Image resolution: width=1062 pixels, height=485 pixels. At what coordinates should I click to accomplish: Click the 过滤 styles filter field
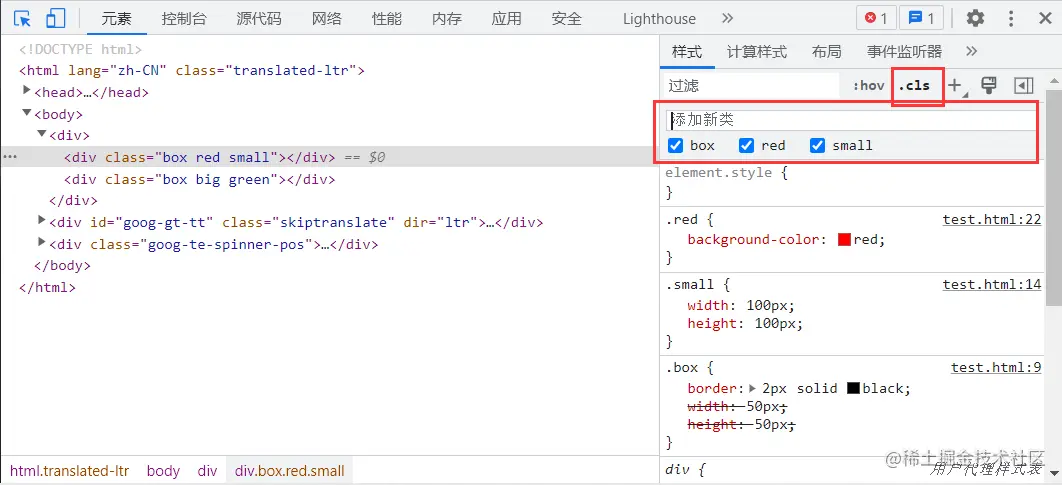pyautogui.click(x=752, y=85)
